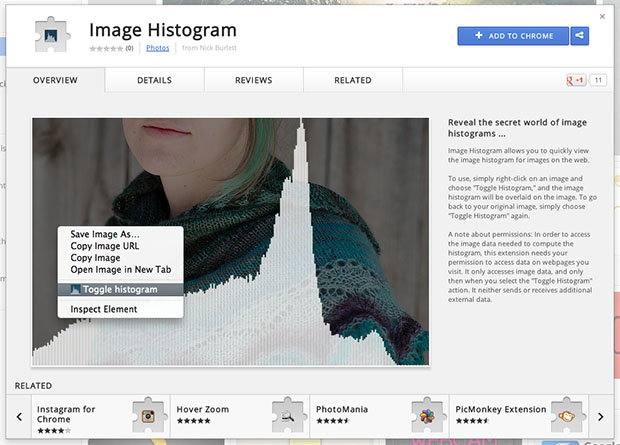
Task: Go to previous related extensions with left arrow
Action: 19,417
